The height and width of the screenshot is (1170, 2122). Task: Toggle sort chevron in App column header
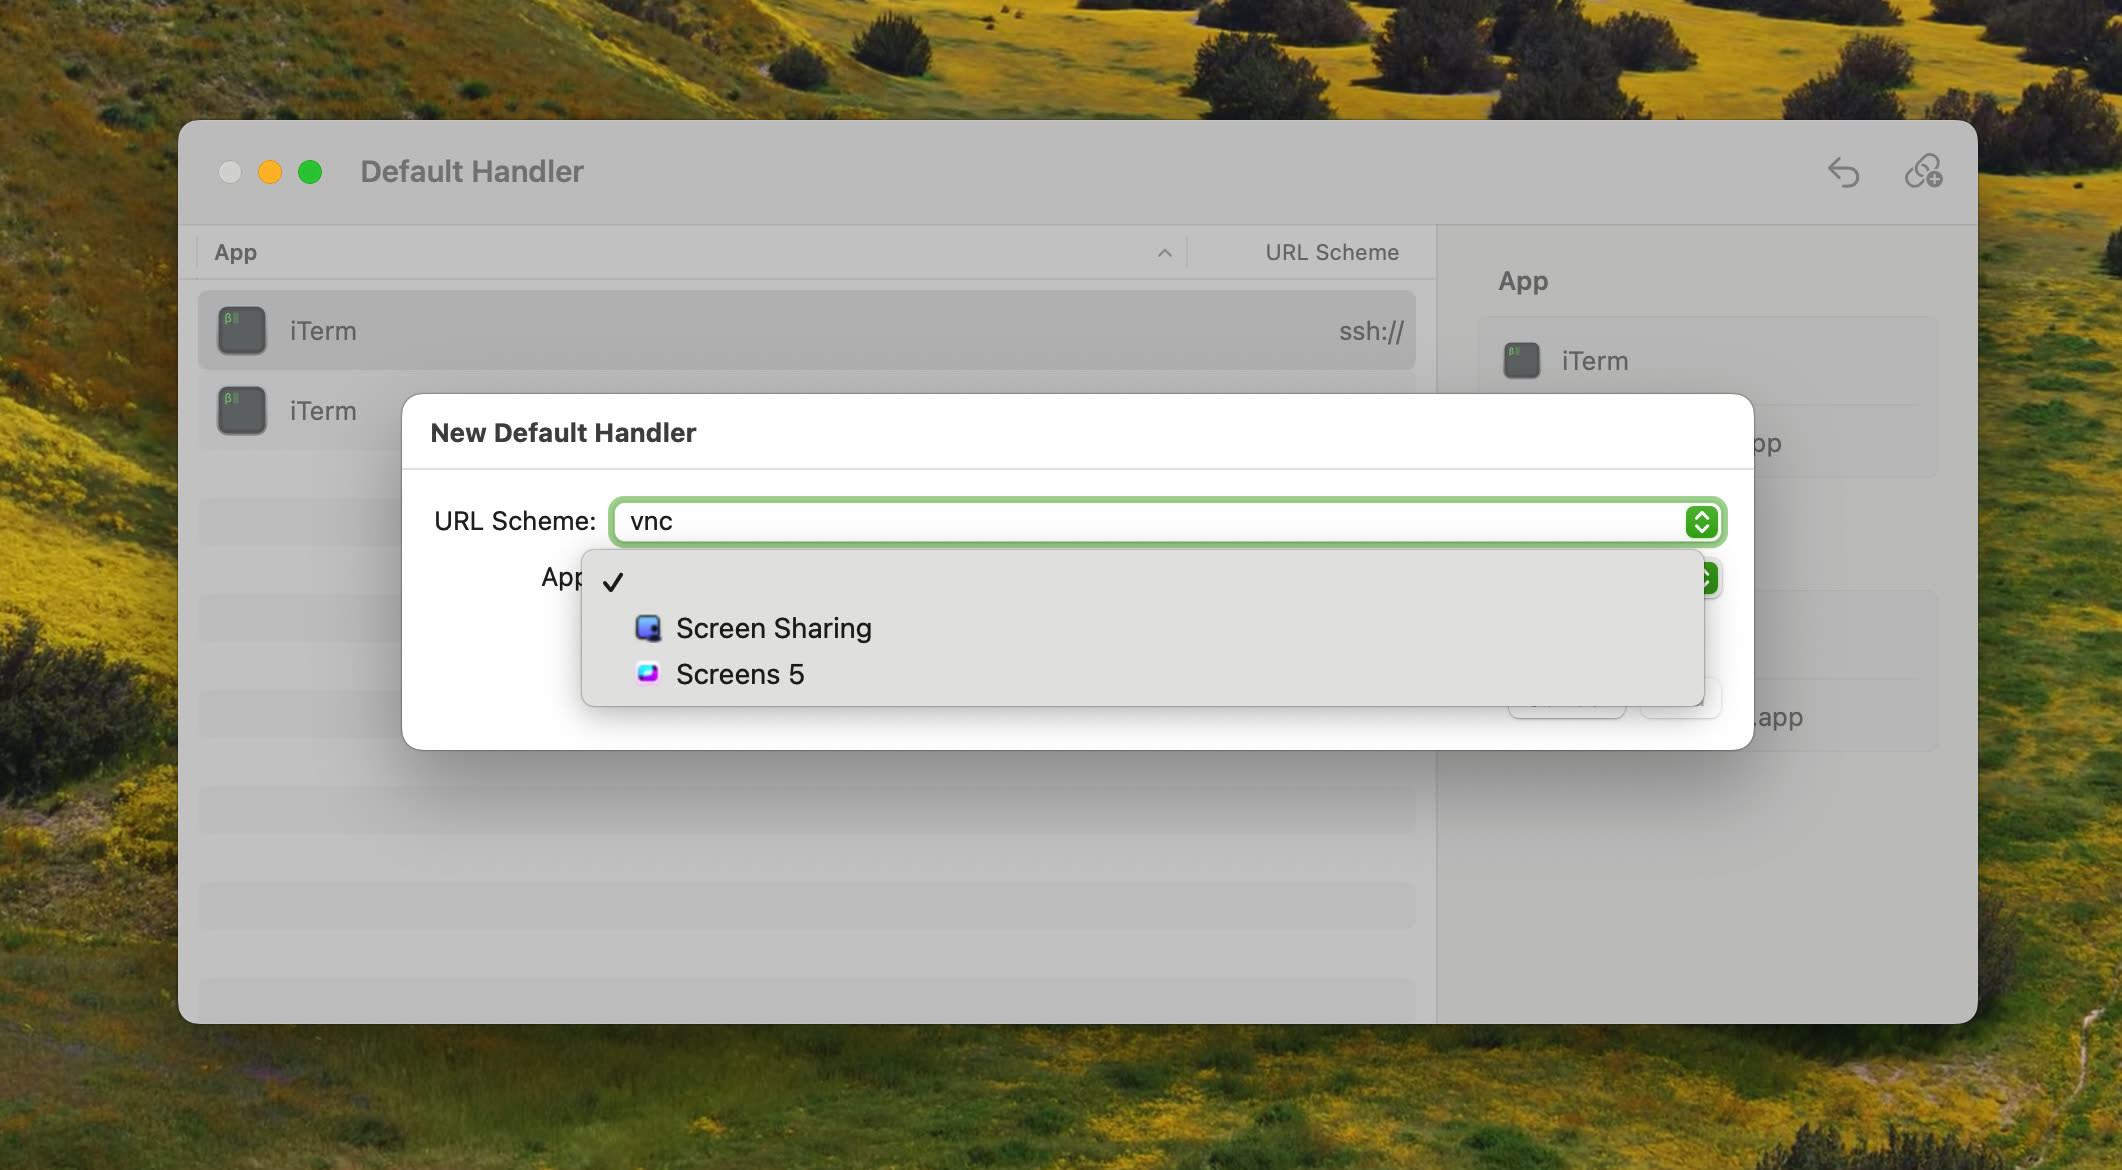pyautogui.click(x=1164, y=253)
